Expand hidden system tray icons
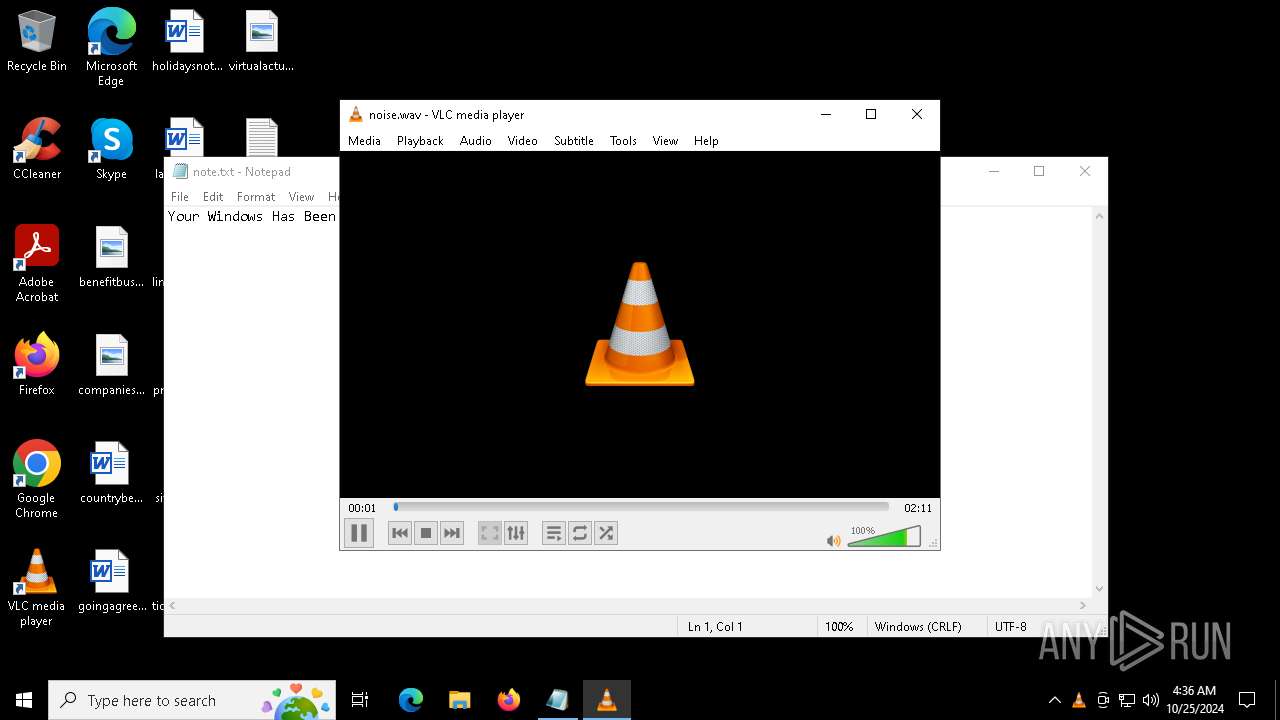 1054,700
